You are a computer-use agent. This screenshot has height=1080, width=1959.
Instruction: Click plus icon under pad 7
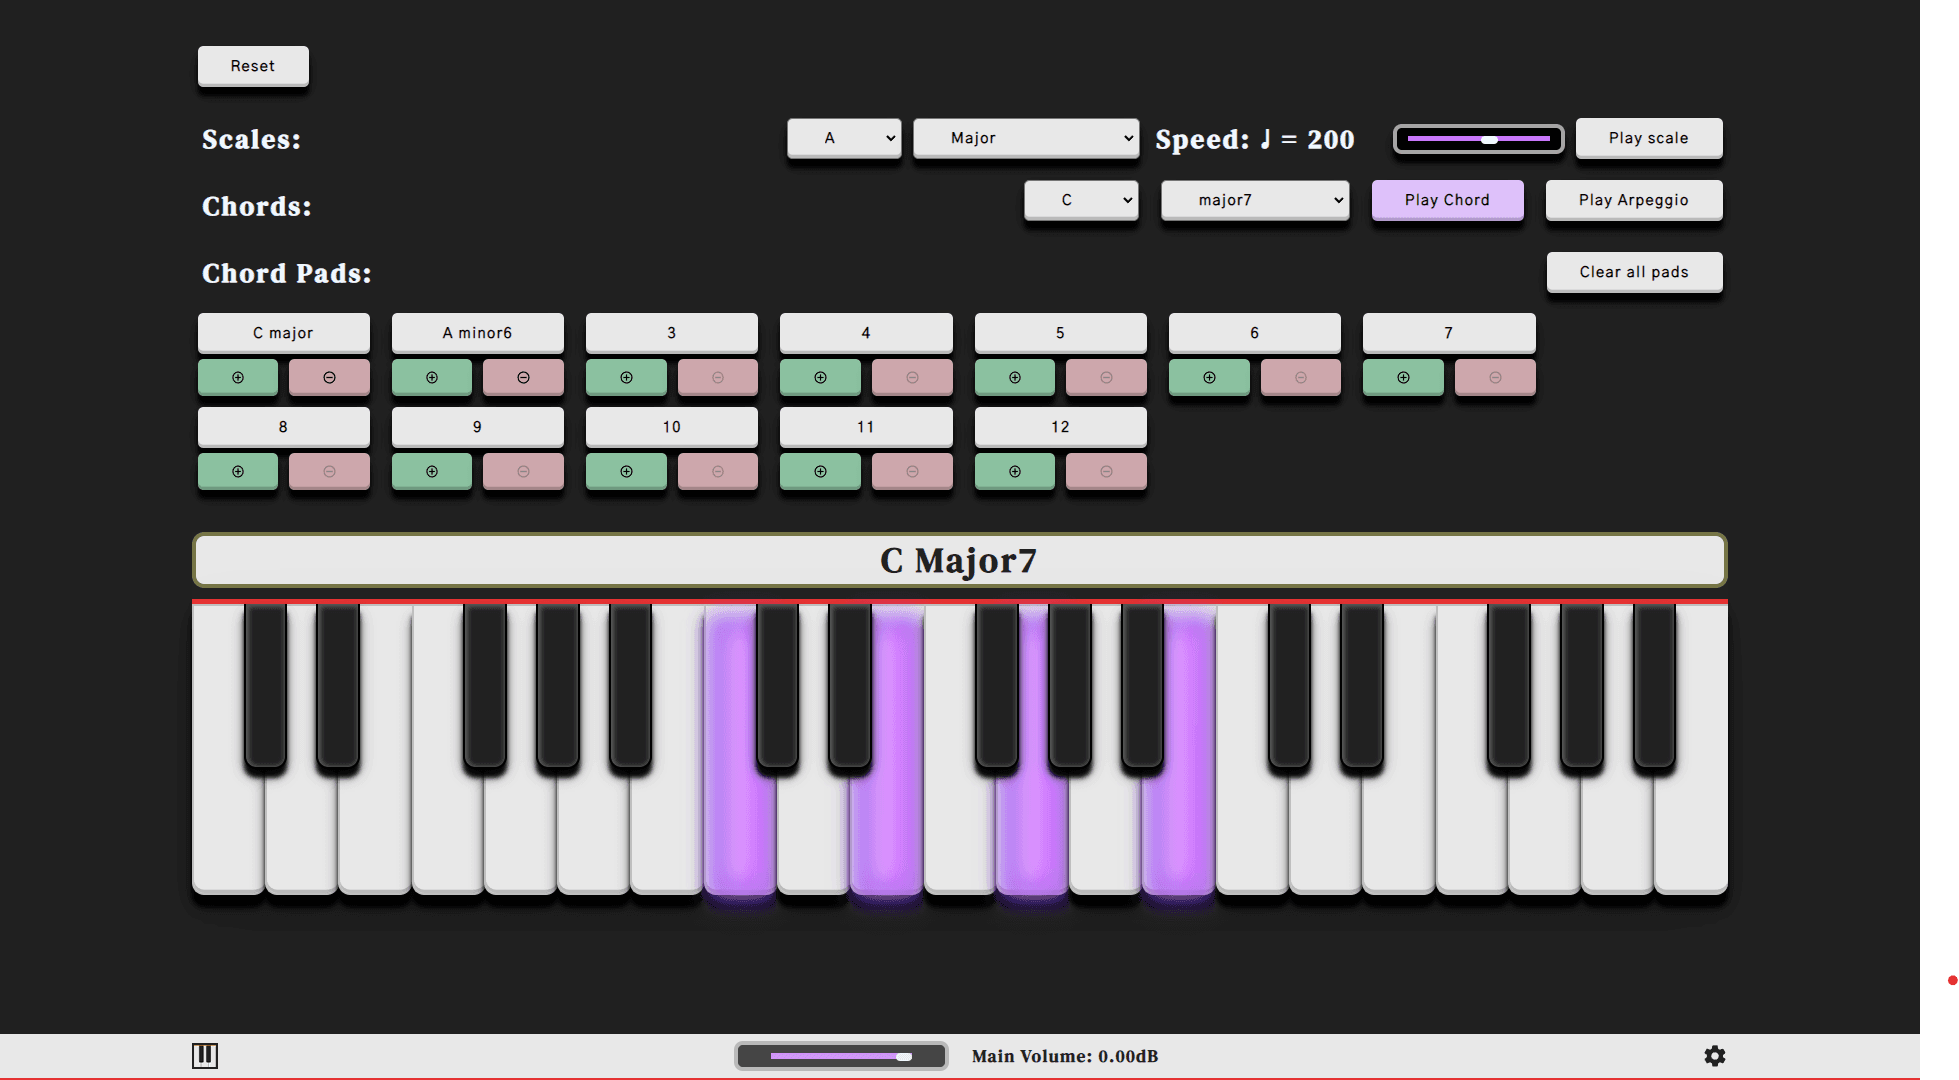[x=1403, y=378]
